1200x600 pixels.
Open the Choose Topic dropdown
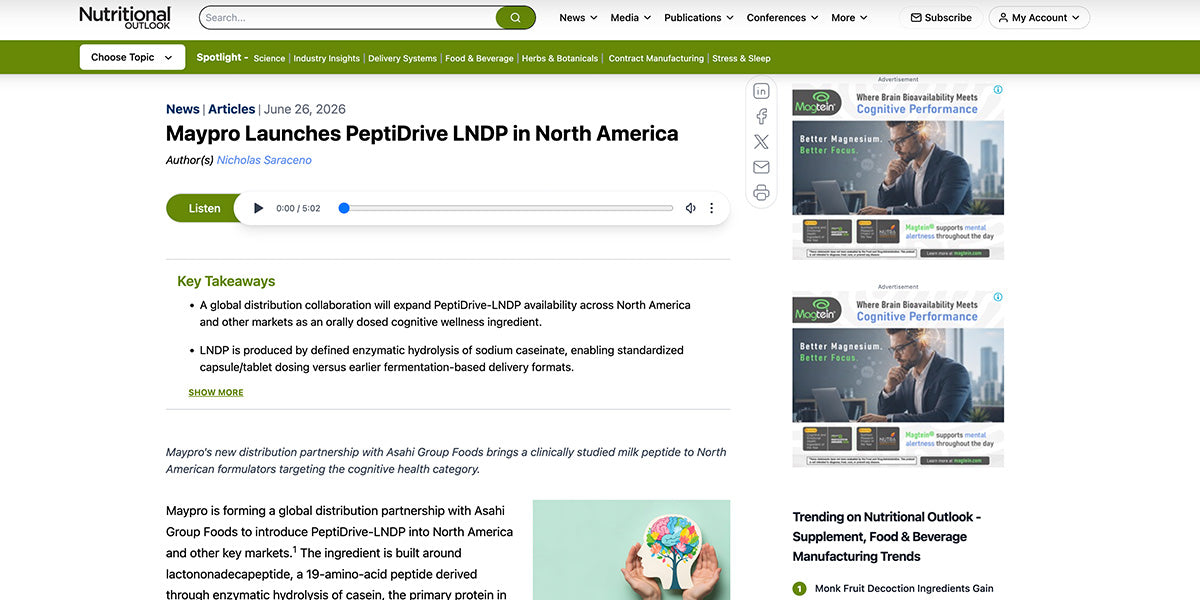tap(132, 57)
